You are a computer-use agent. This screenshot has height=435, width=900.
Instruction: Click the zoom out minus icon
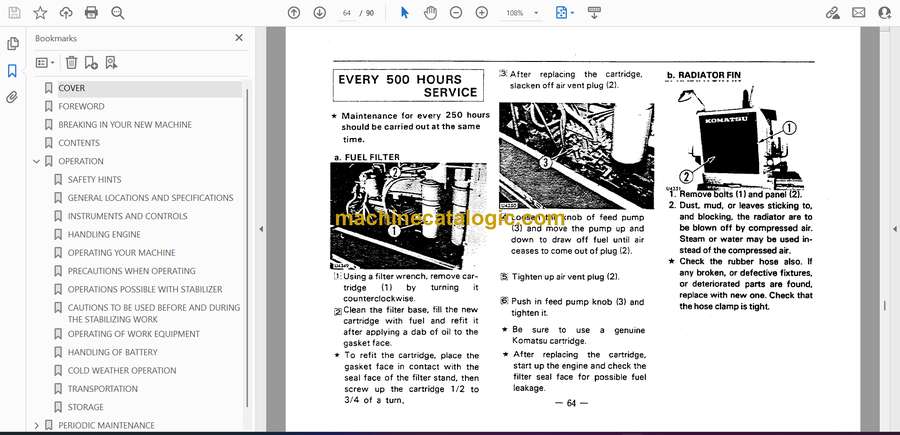click(456, 12)
